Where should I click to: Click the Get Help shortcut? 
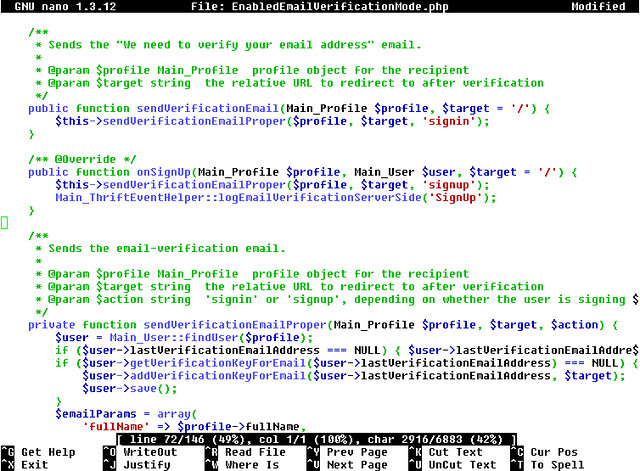pos(47,452)
